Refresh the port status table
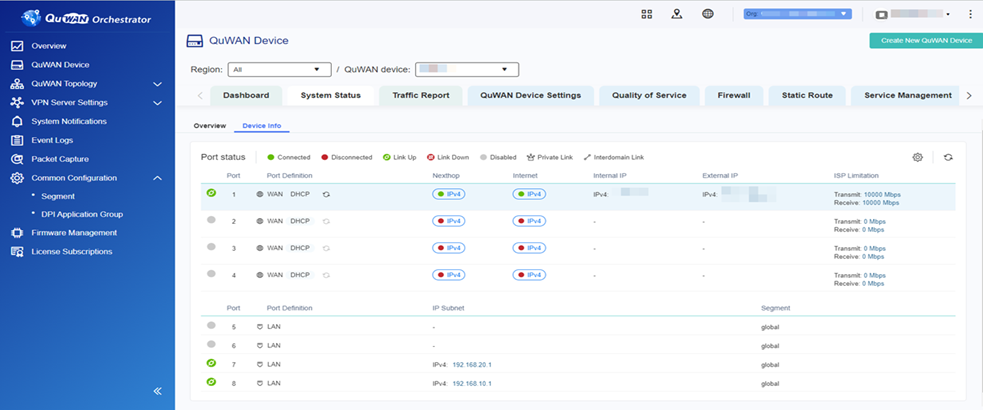 pos(948,157)
